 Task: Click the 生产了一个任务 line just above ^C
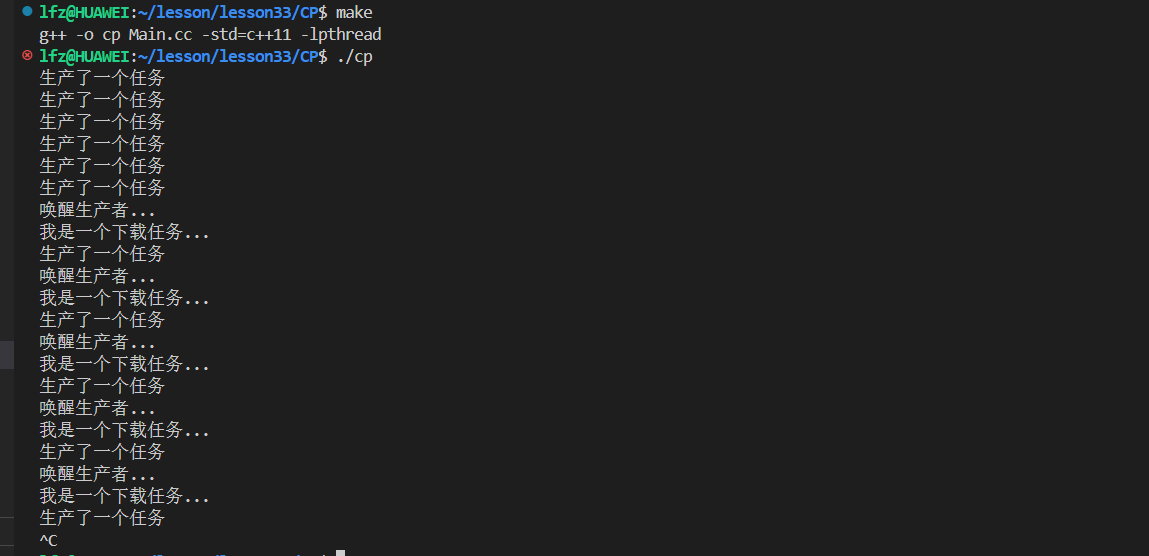click(x=102, y=518)
